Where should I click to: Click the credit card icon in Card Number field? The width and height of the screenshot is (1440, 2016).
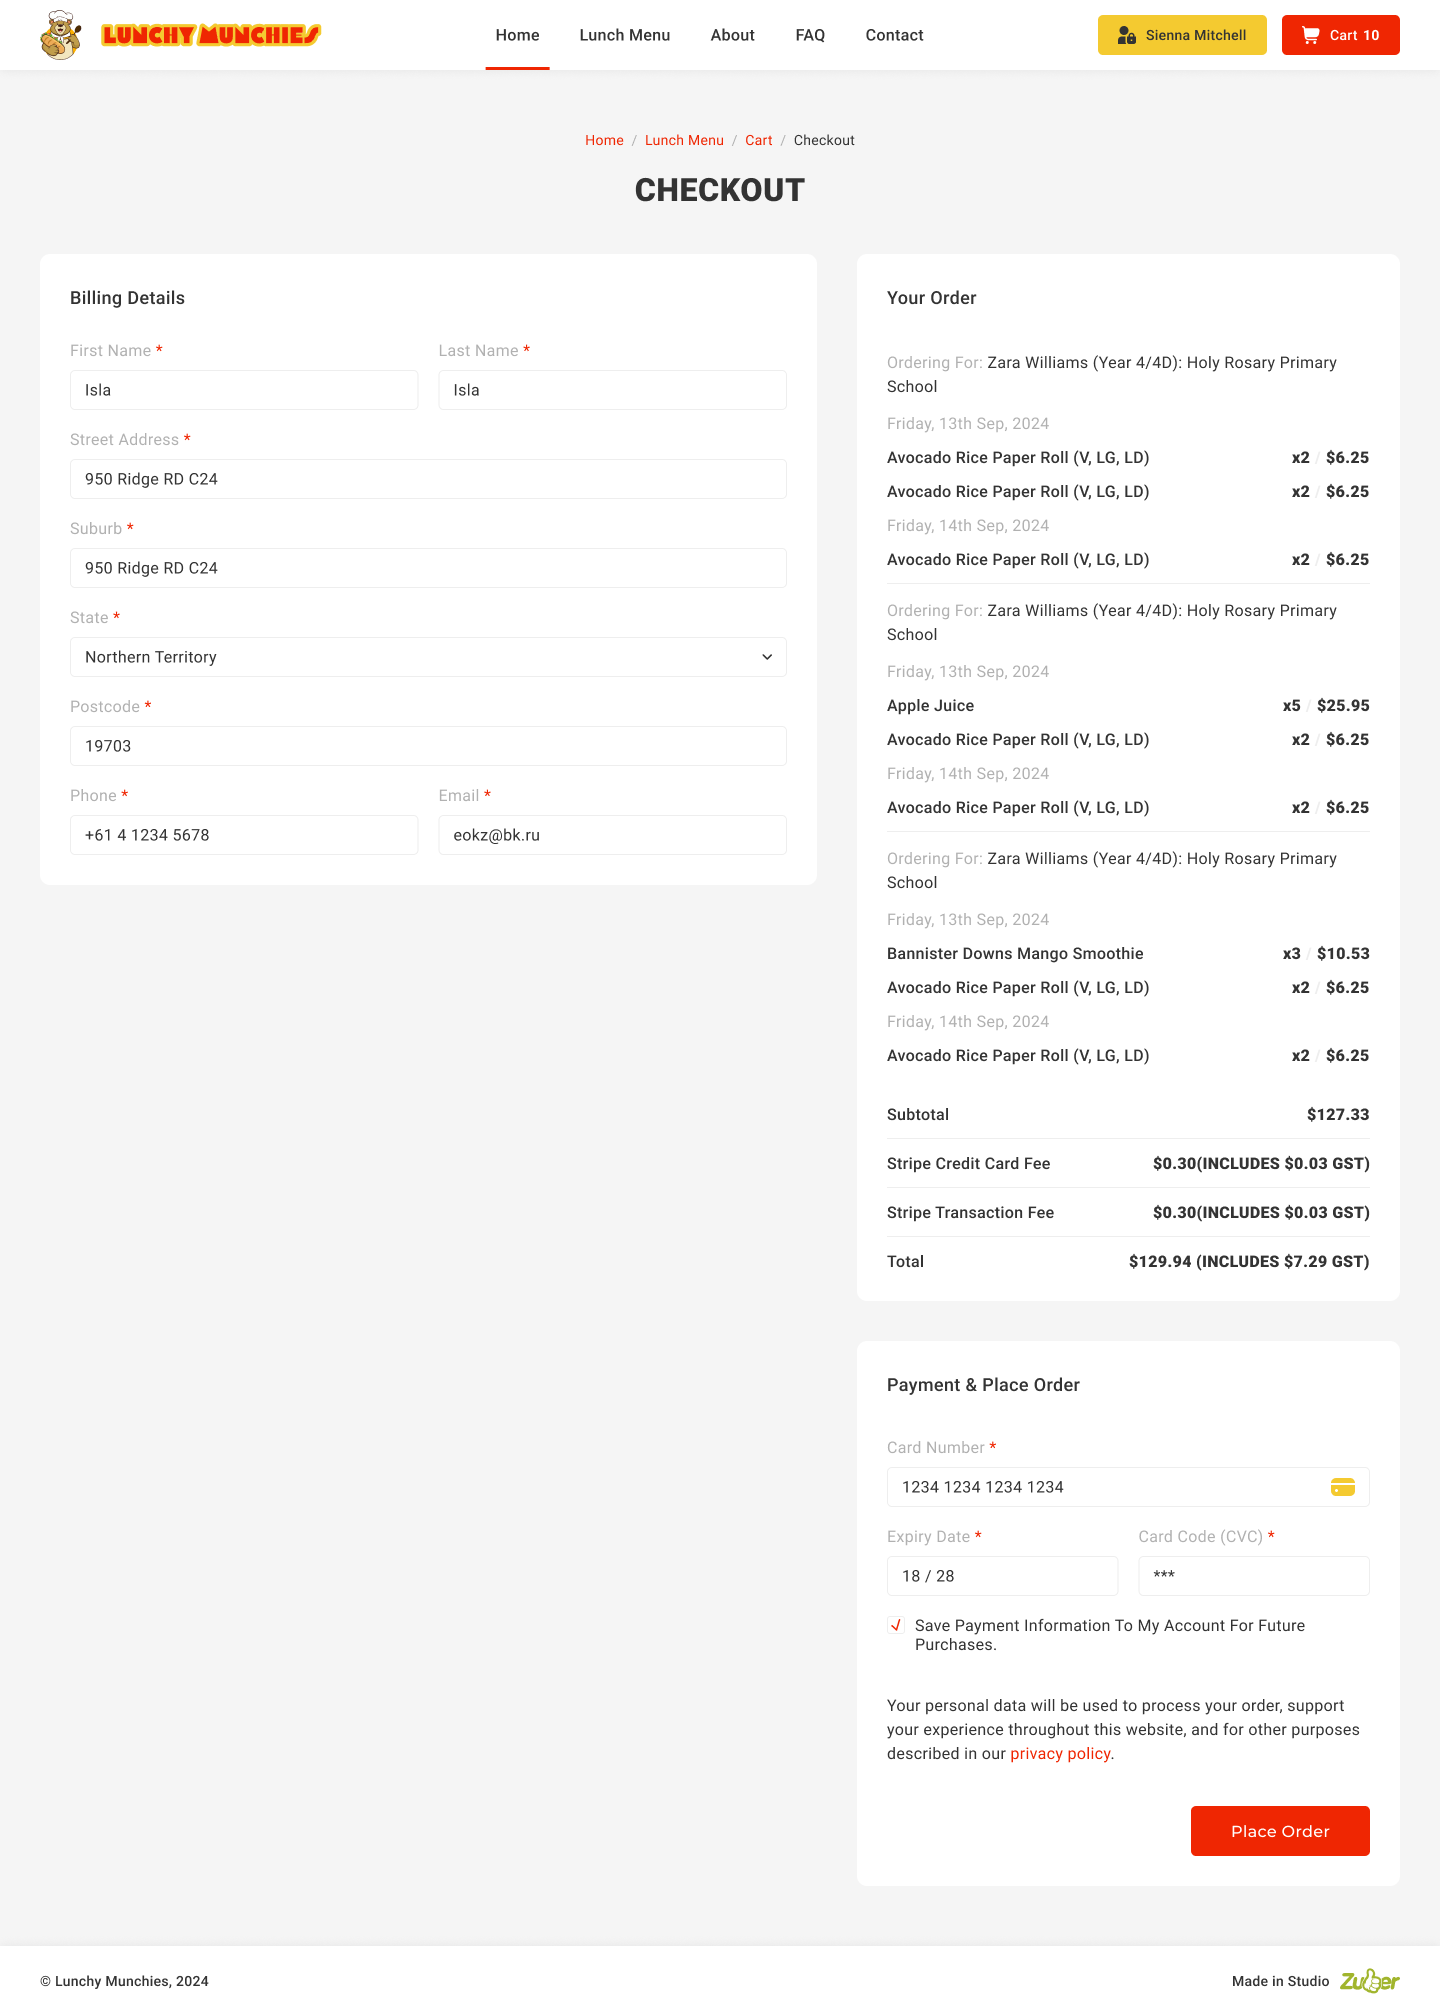(1342, 1487)
